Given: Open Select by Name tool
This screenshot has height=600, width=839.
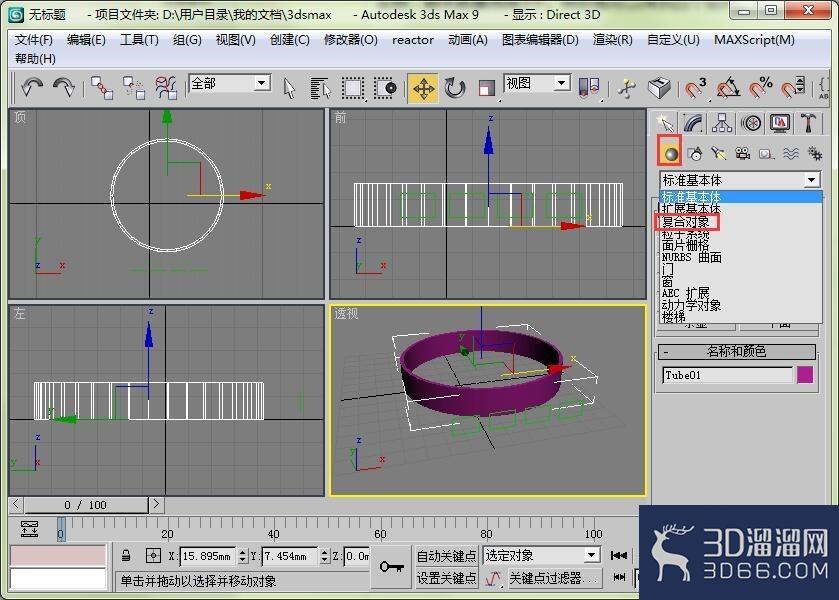Looking at the screenshot, I should pyautogui.click(x=321, y=88).
